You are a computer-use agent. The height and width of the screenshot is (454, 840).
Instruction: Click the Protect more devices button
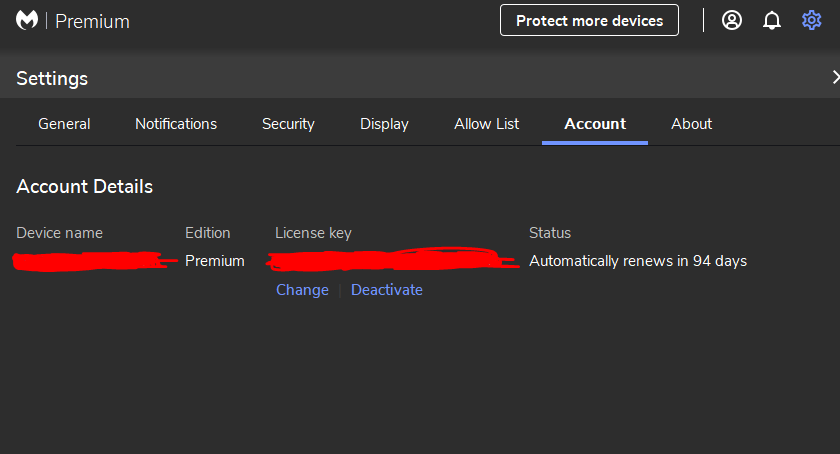[x=589, y=20]
